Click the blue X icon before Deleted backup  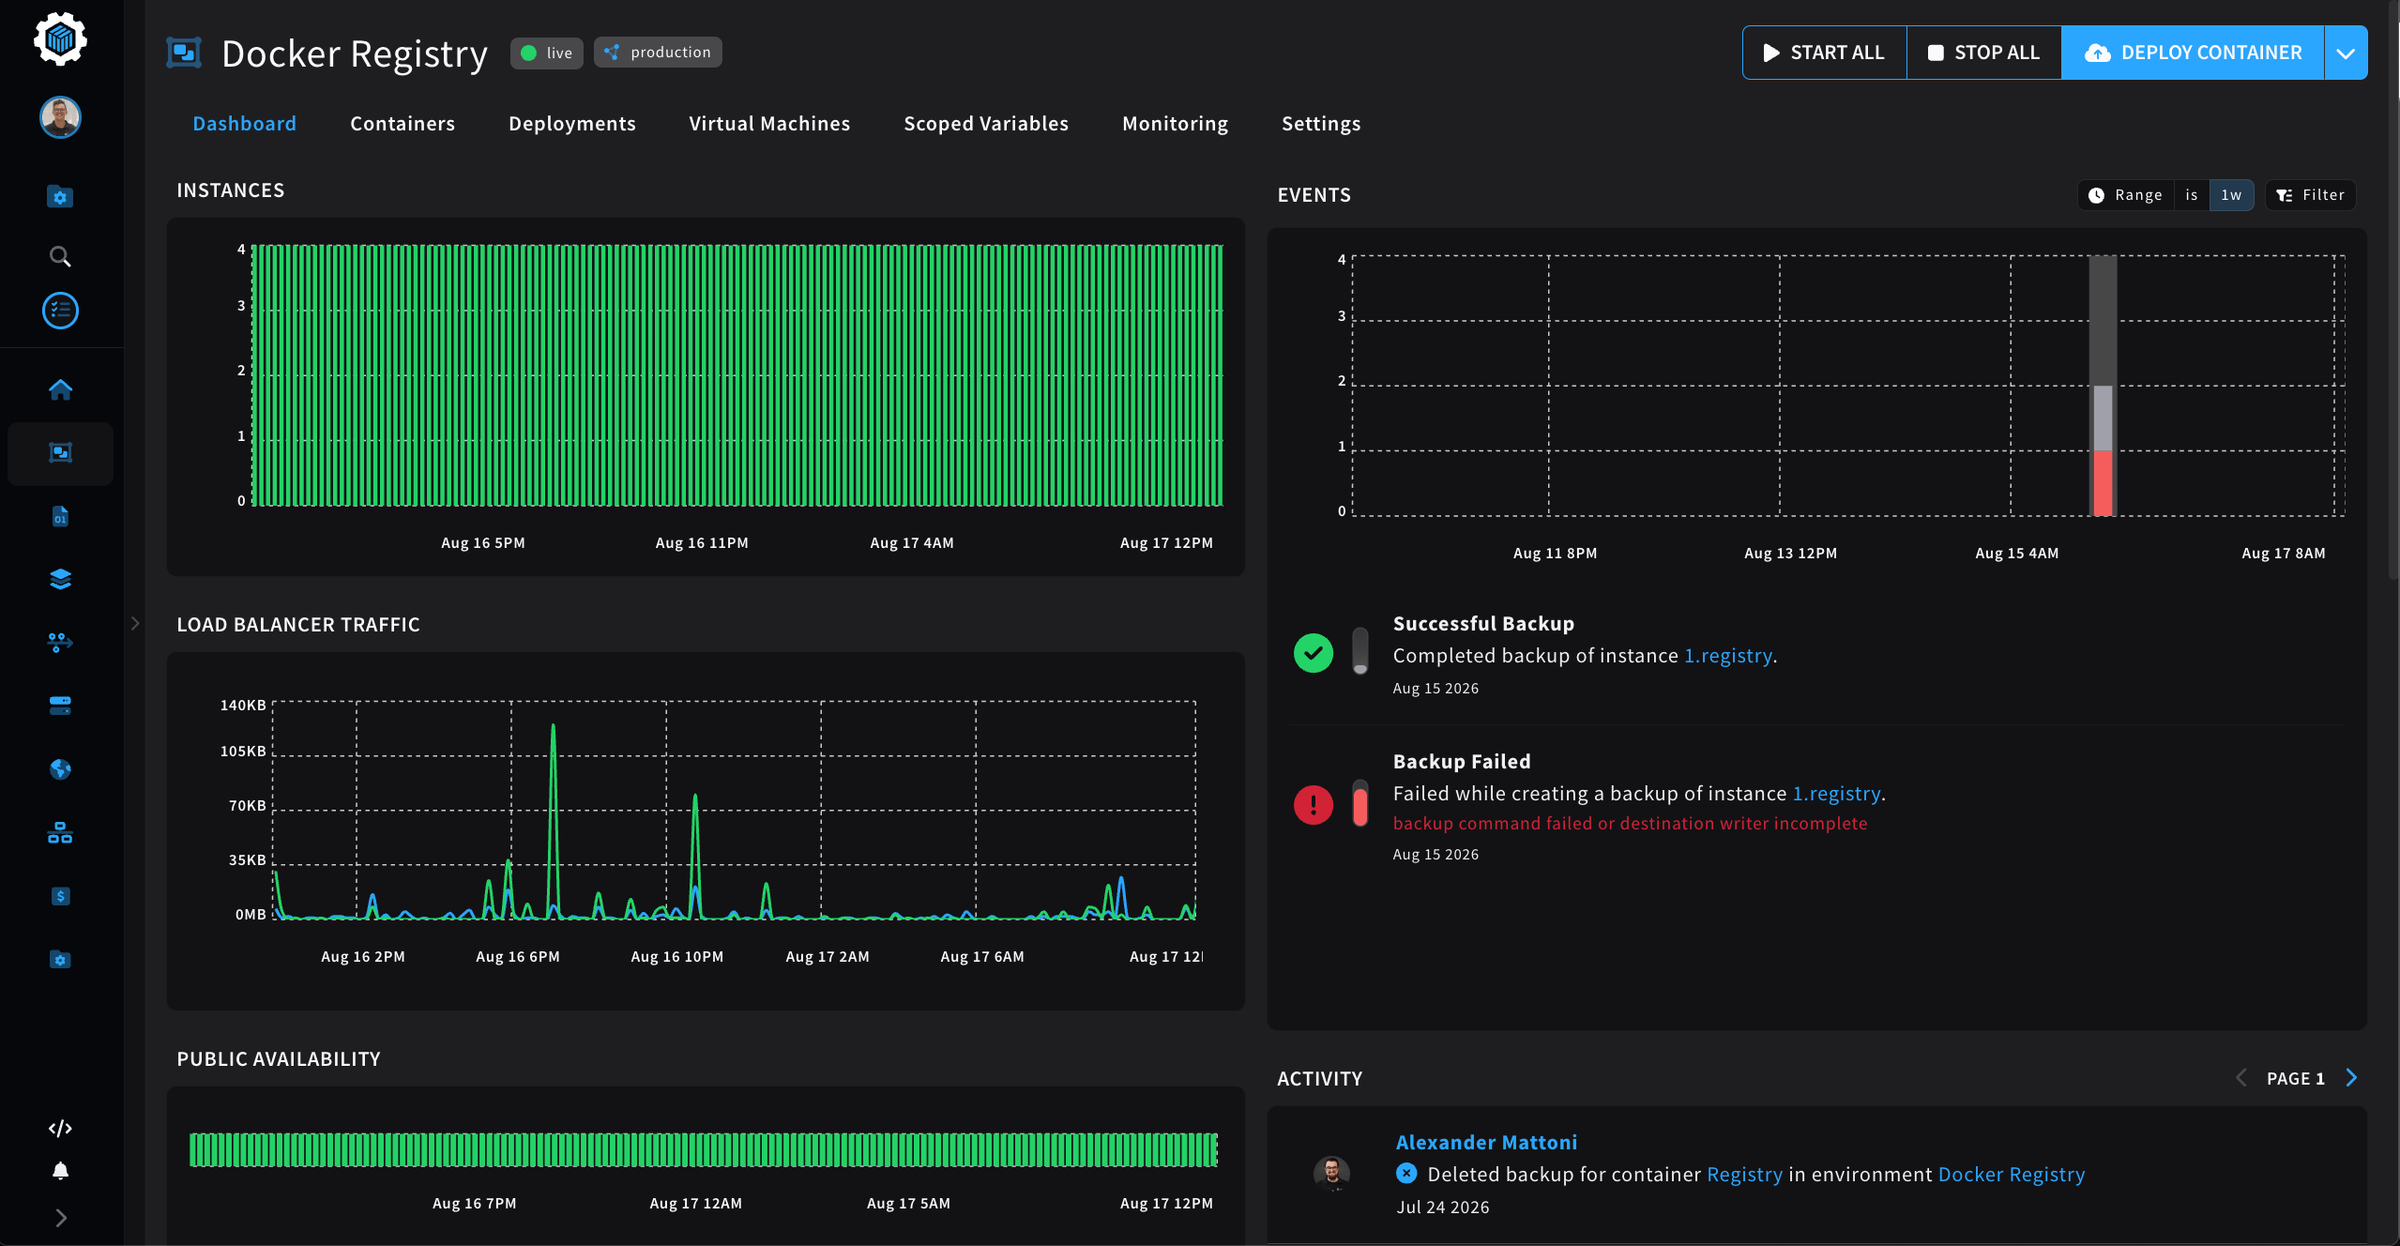pyautogui.click(x=1406, y=1173)
